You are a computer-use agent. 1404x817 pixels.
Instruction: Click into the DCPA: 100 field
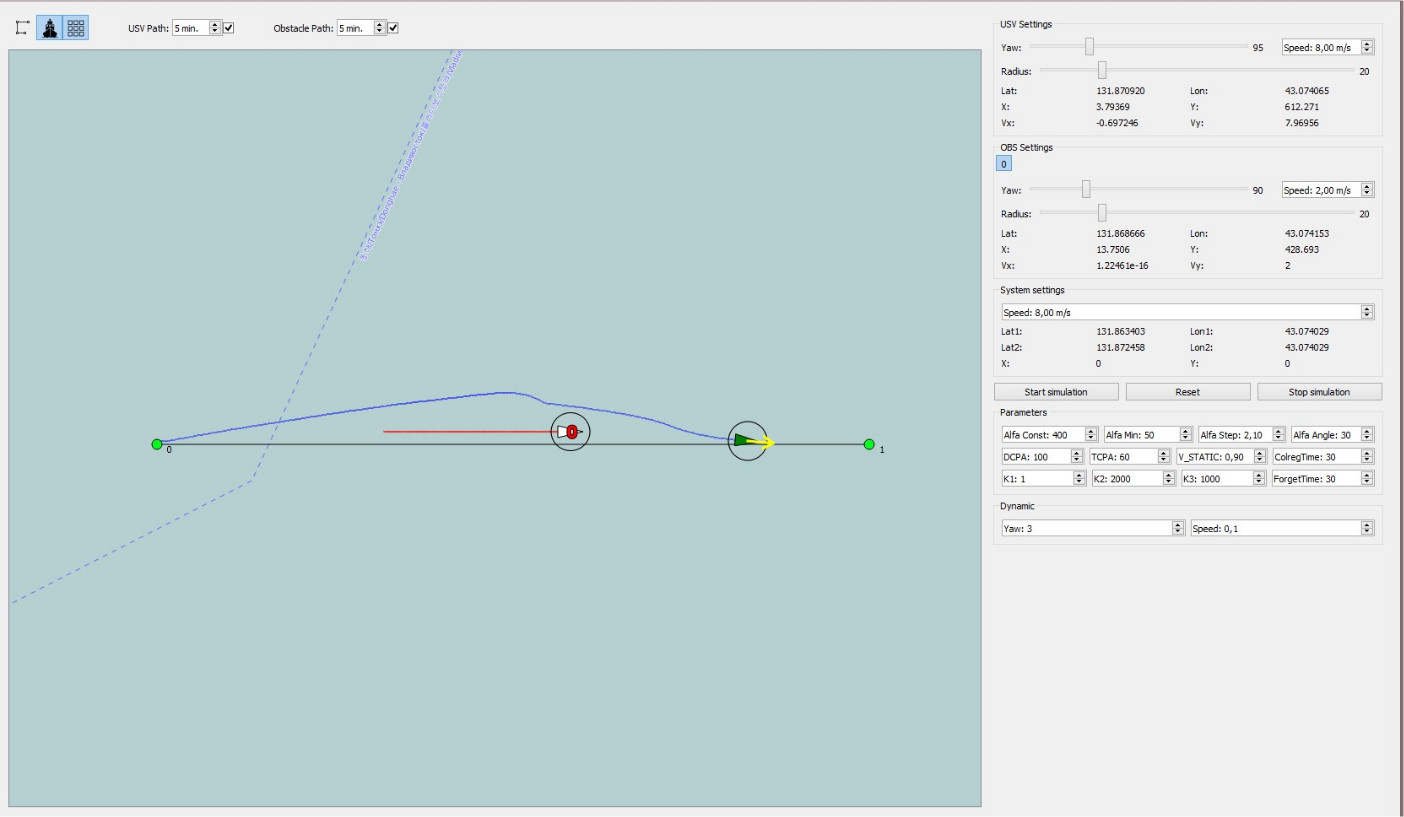pos(1035,457)
